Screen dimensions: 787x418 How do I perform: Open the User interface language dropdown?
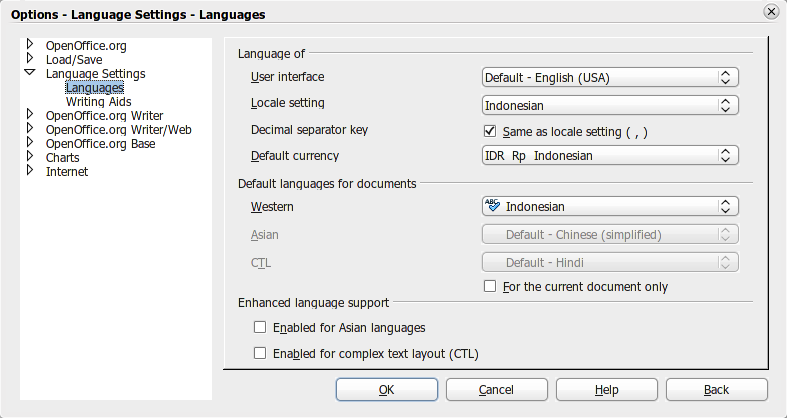[609, 78]
